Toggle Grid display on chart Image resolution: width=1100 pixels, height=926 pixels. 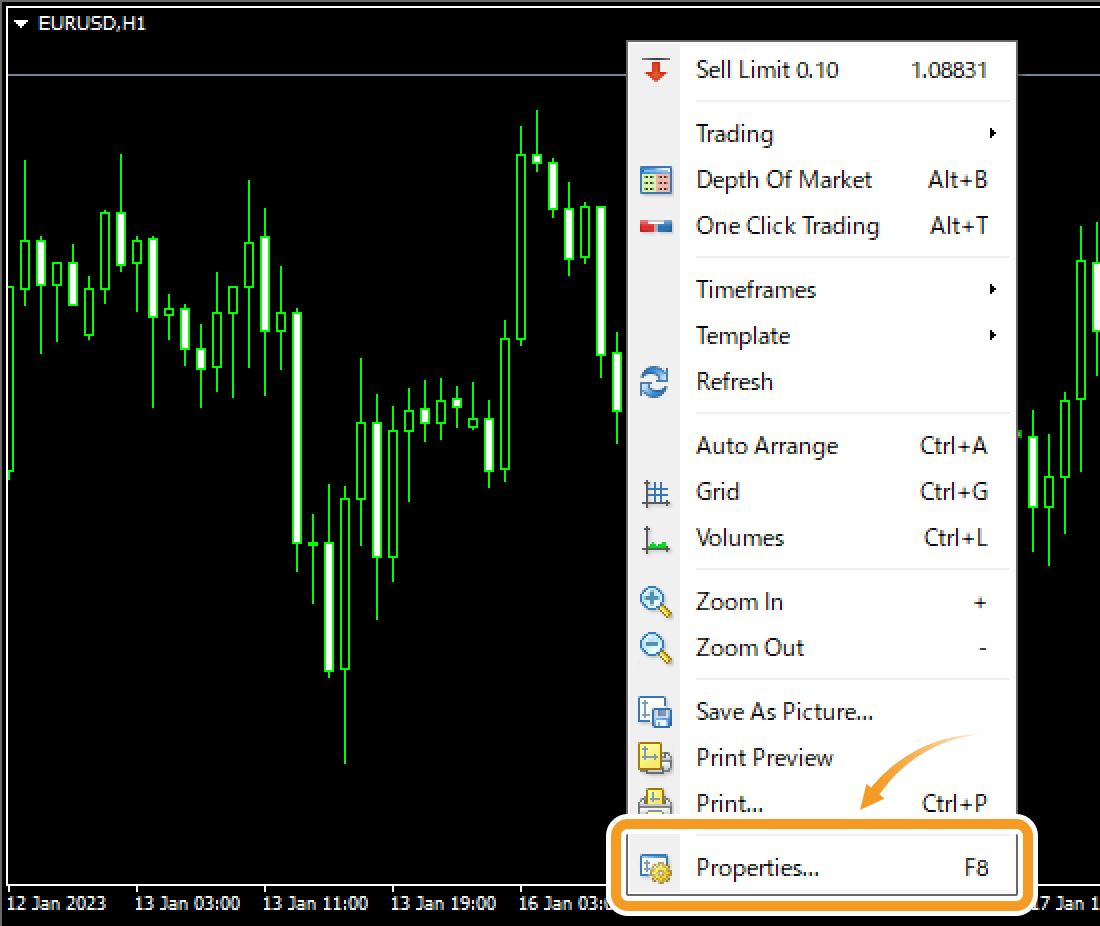[x=718, y=492]
